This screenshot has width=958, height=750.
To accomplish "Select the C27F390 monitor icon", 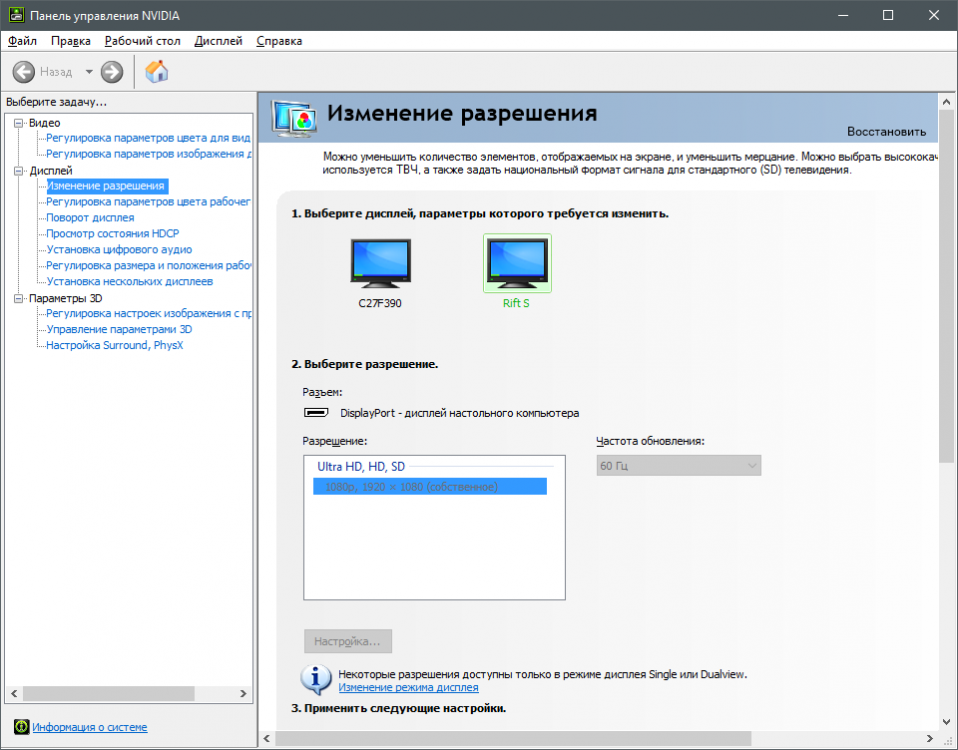I will [381, 263].
